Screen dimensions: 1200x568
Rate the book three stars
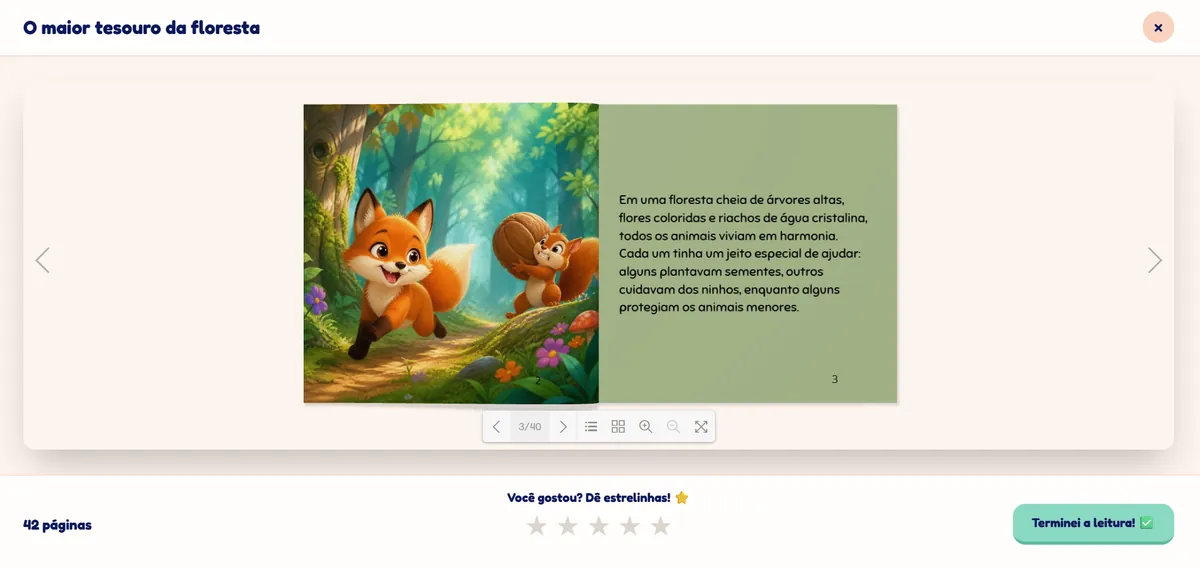coord(599,525)
